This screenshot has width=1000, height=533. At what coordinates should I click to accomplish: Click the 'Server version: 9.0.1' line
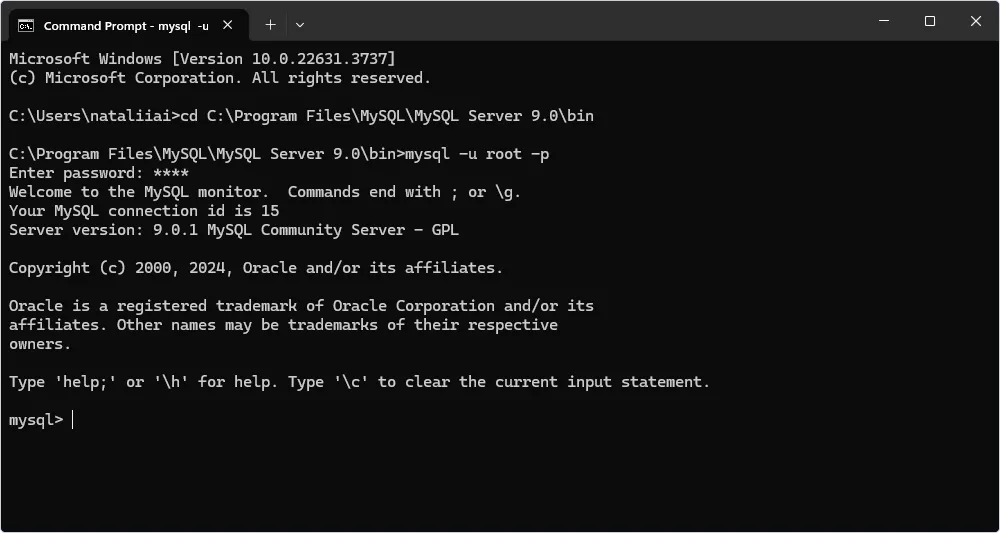pos(234,230)
